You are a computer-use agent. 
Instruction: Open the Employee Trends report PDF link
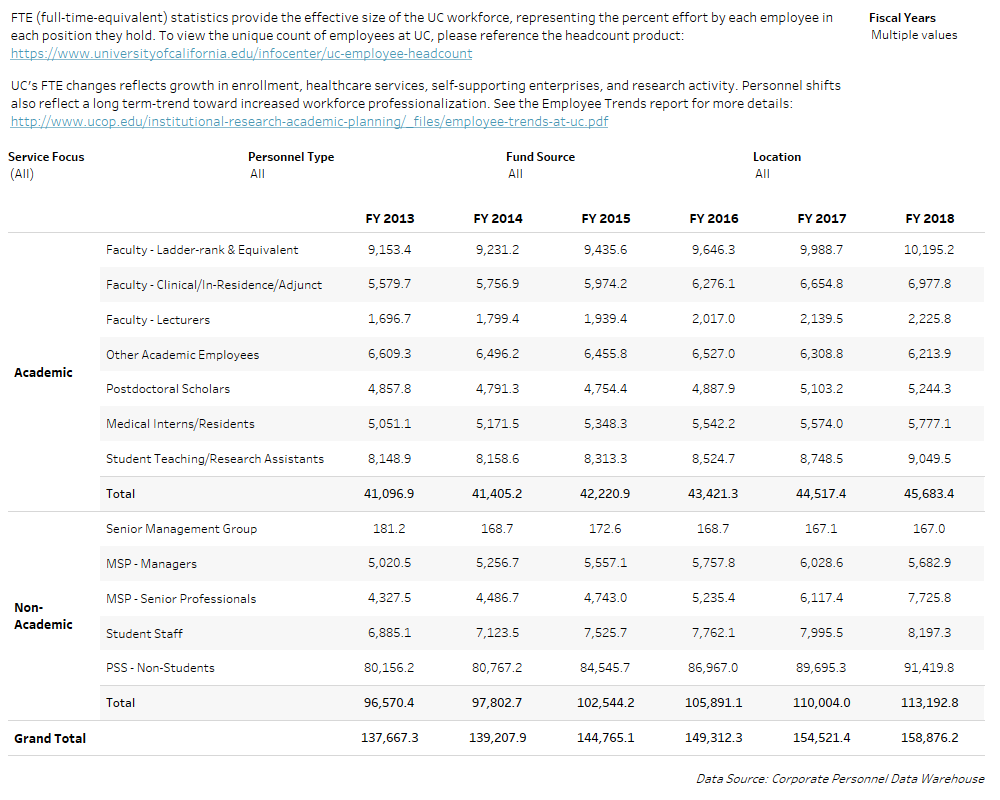[308, 122]
